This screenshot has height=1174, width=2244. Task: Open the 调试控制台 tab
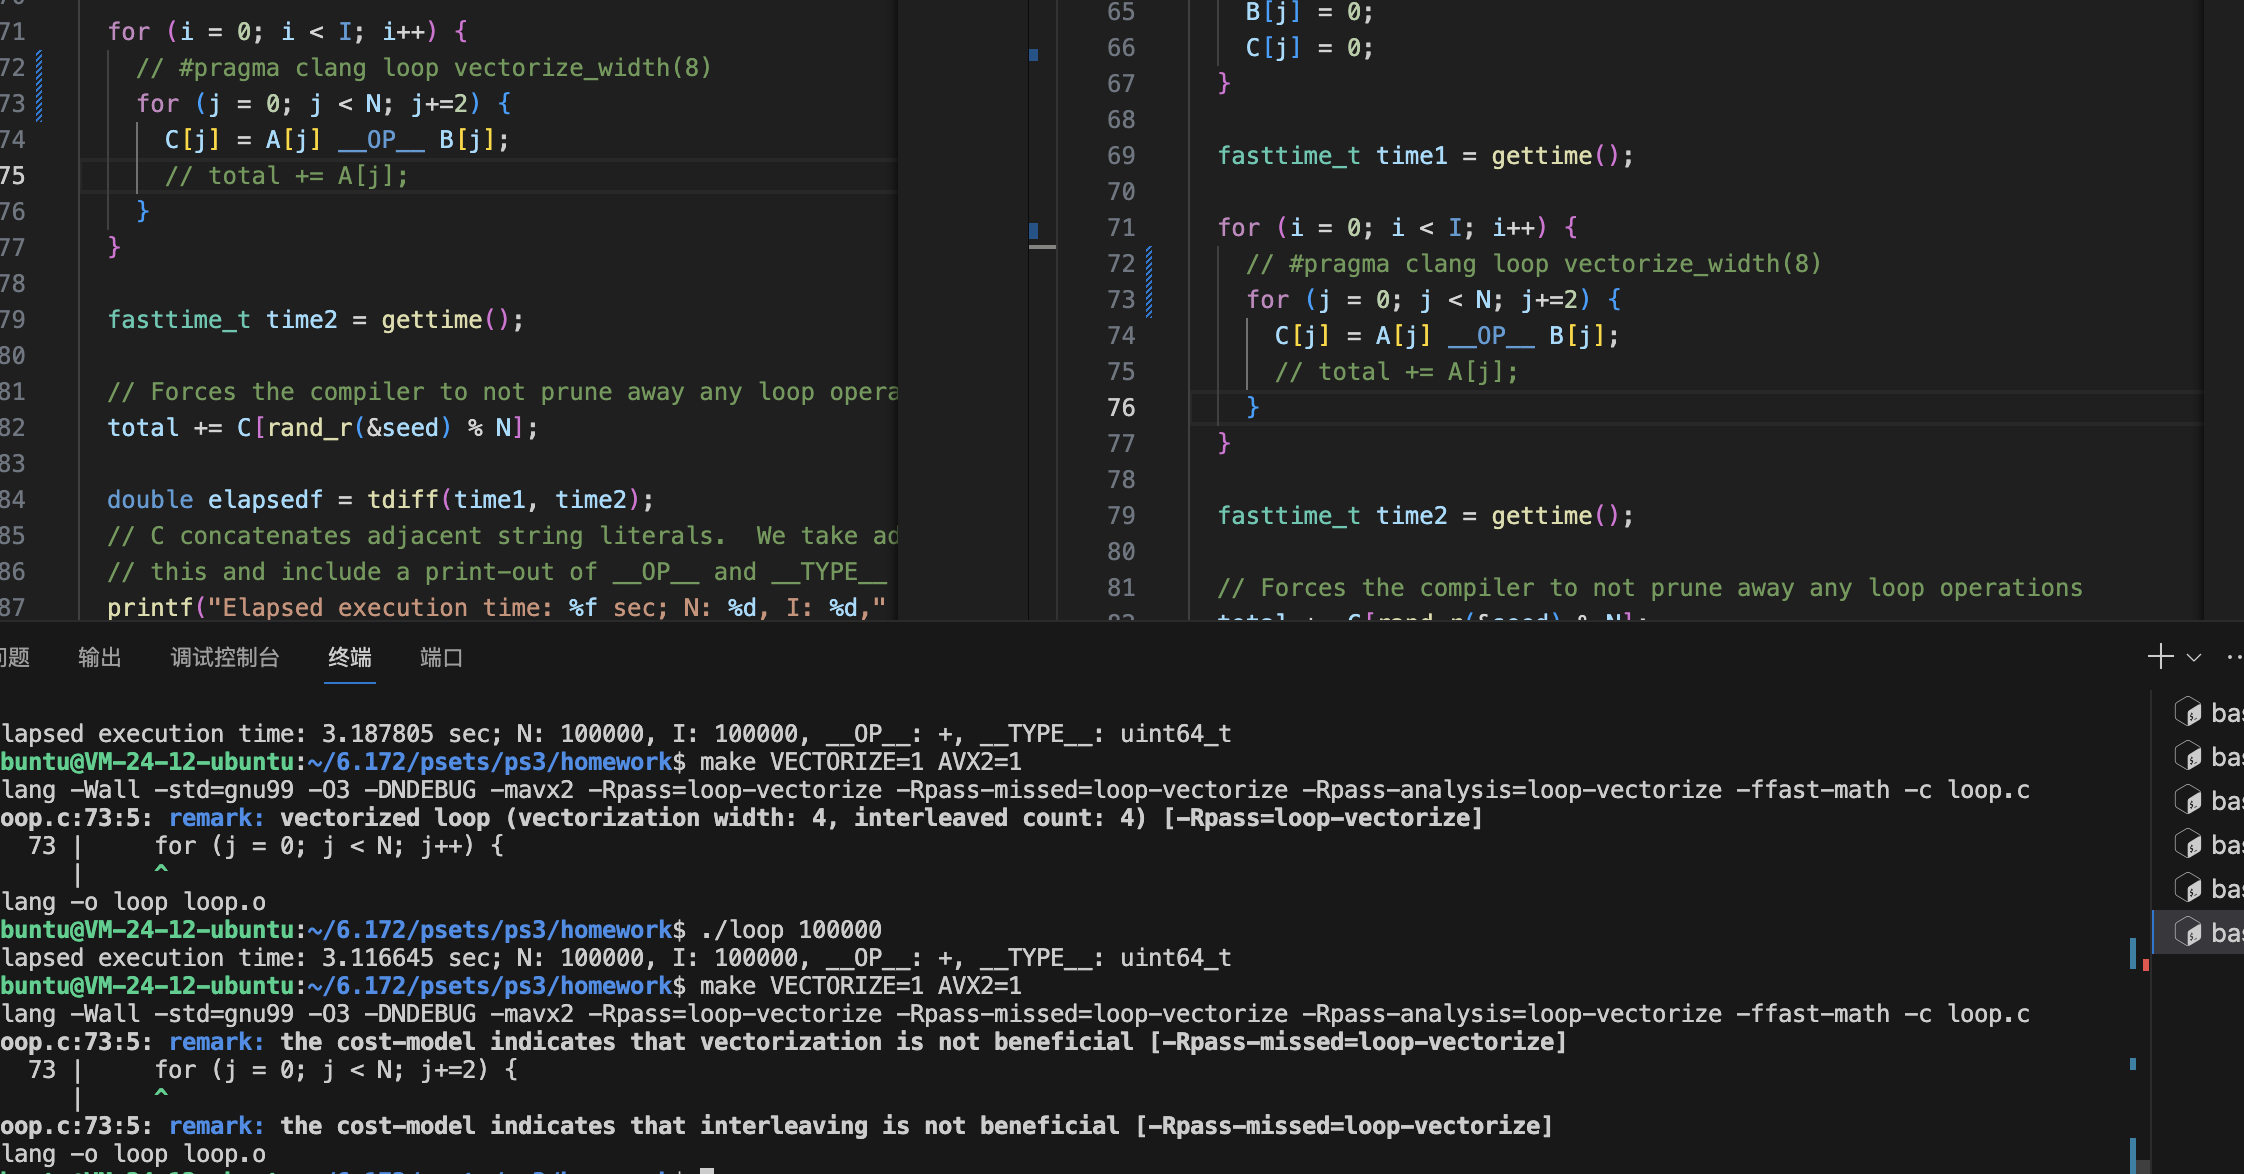[225, 657]
